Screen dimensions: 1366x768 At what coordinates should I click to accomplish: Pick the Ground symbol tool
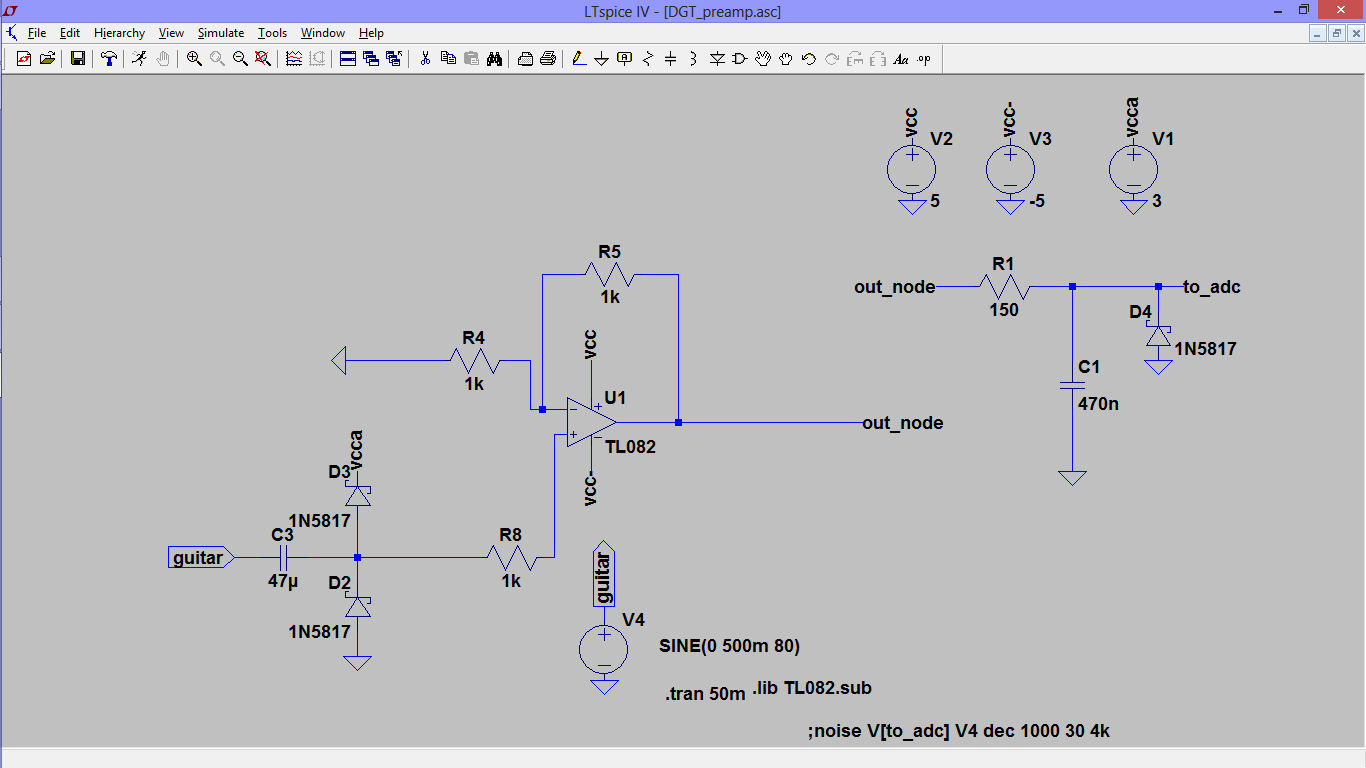point(602,59)
